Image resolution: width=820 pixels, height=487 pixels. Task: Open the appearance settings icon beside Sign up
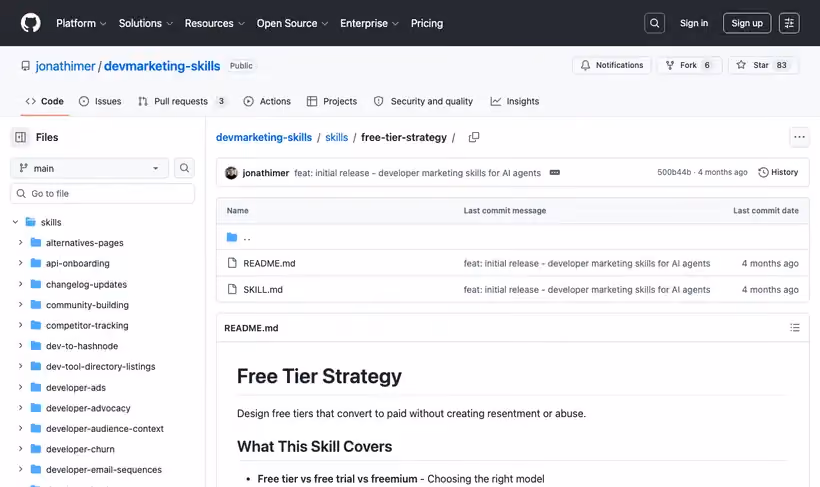tap(789, 23)
